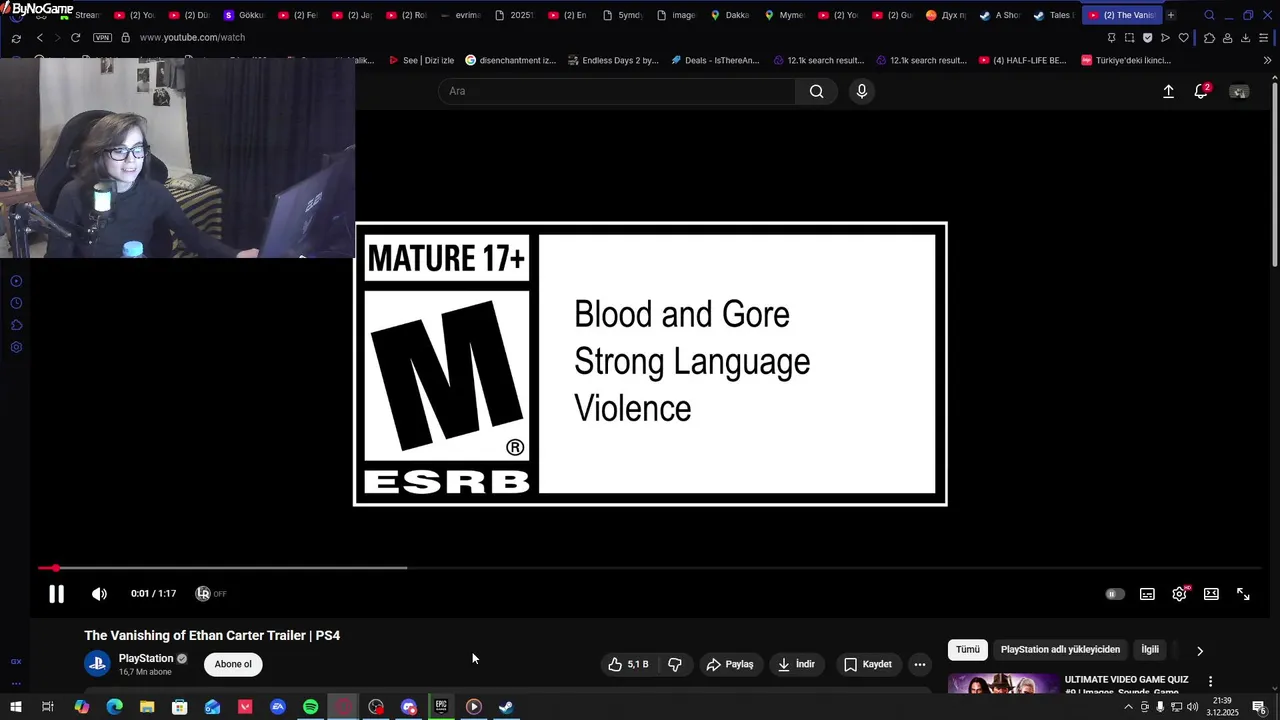The image size is (1280, 720).
Task: Open Steam from the taskbar
Action: [x=506, y=707]
